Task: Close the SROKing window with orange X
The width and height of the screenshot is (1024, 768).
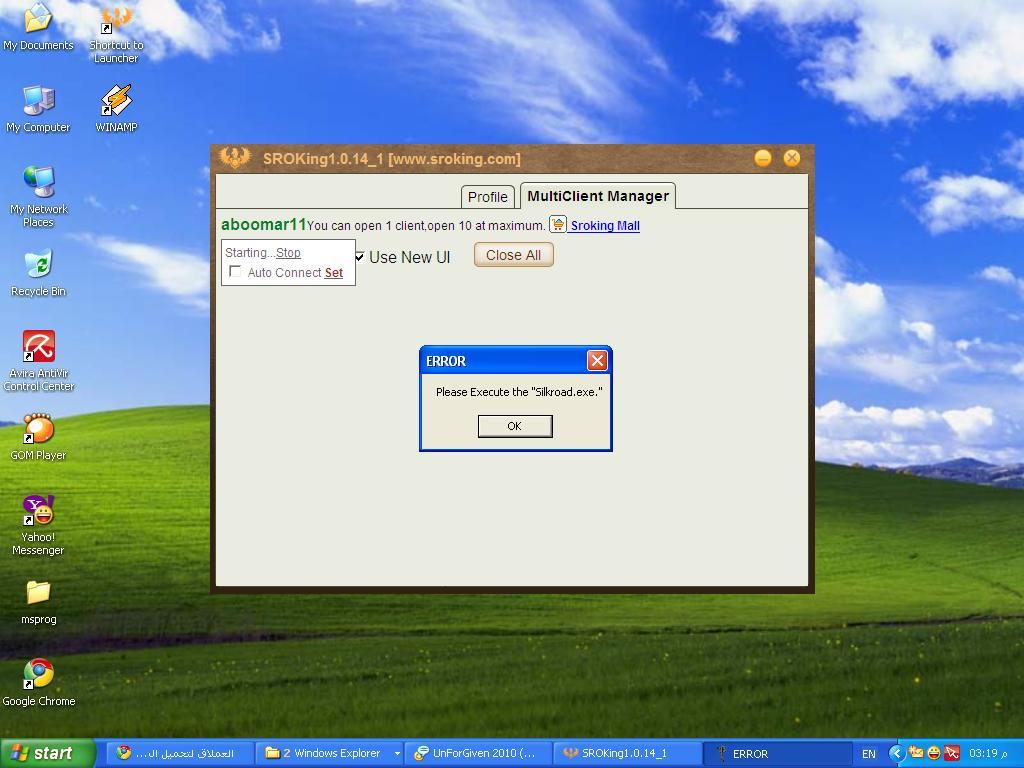Action: point(792,158)
